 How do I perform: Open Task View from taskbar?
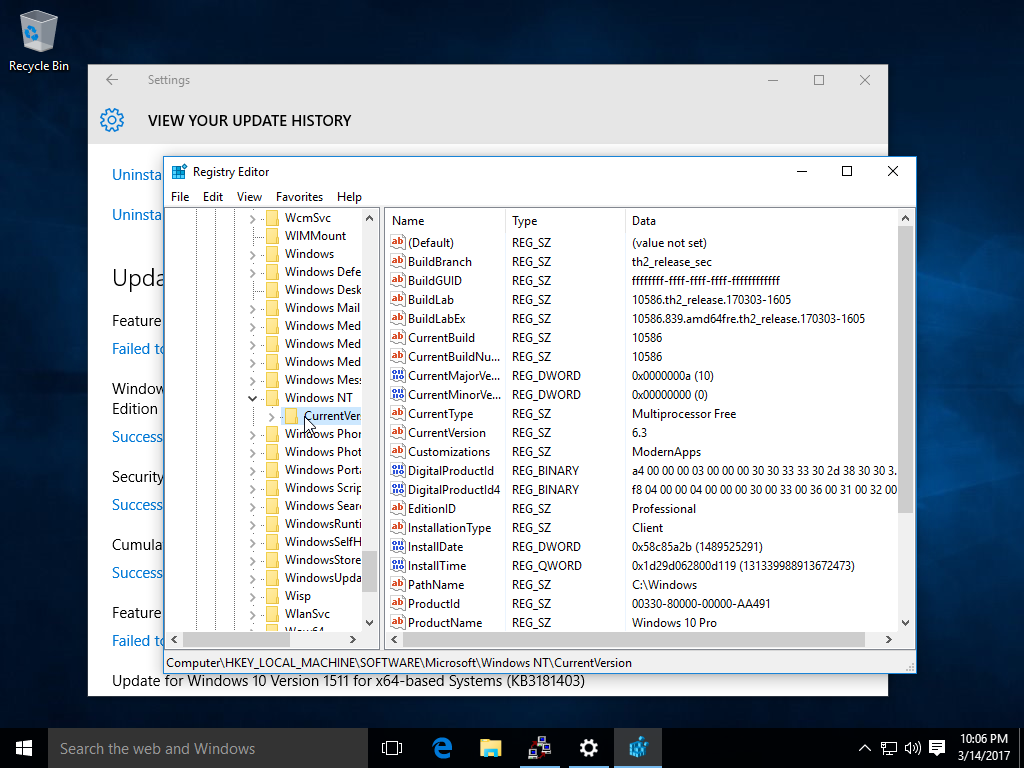(392, 748)
